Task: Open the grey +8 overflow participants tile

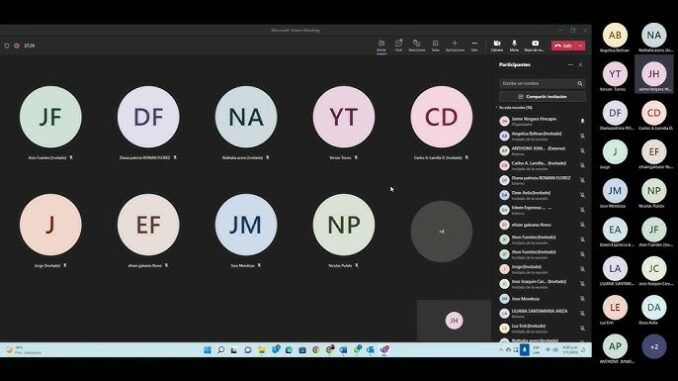Action: (441, 231)
